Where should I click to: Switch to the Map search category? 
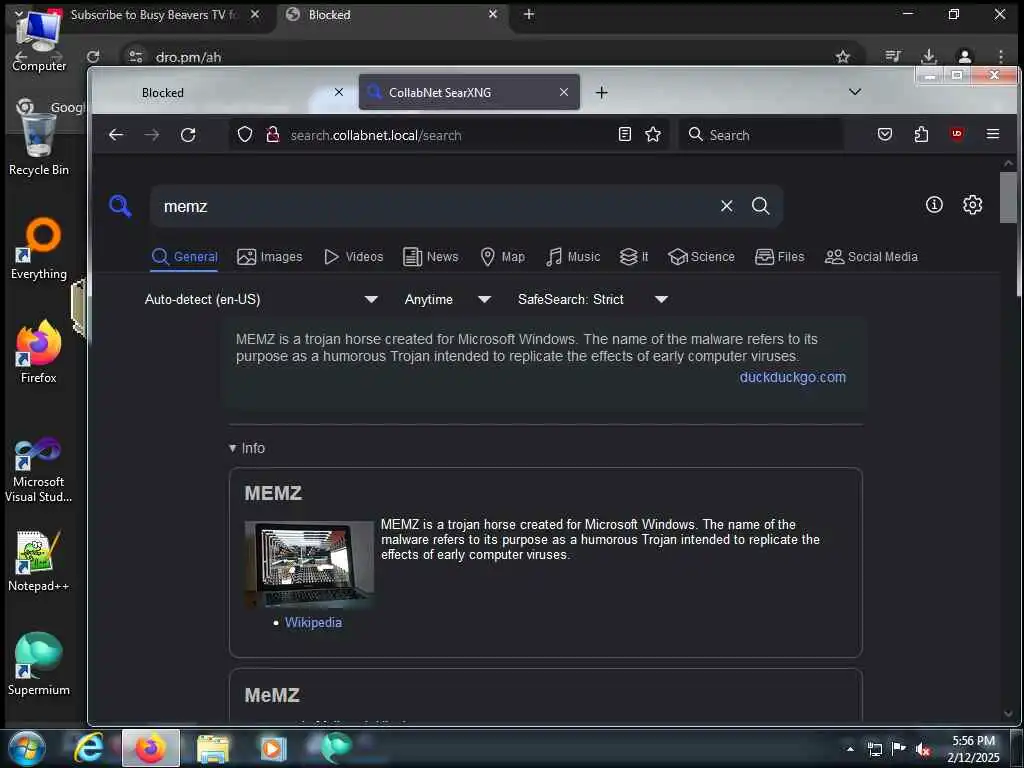click(x=502, y=257)
